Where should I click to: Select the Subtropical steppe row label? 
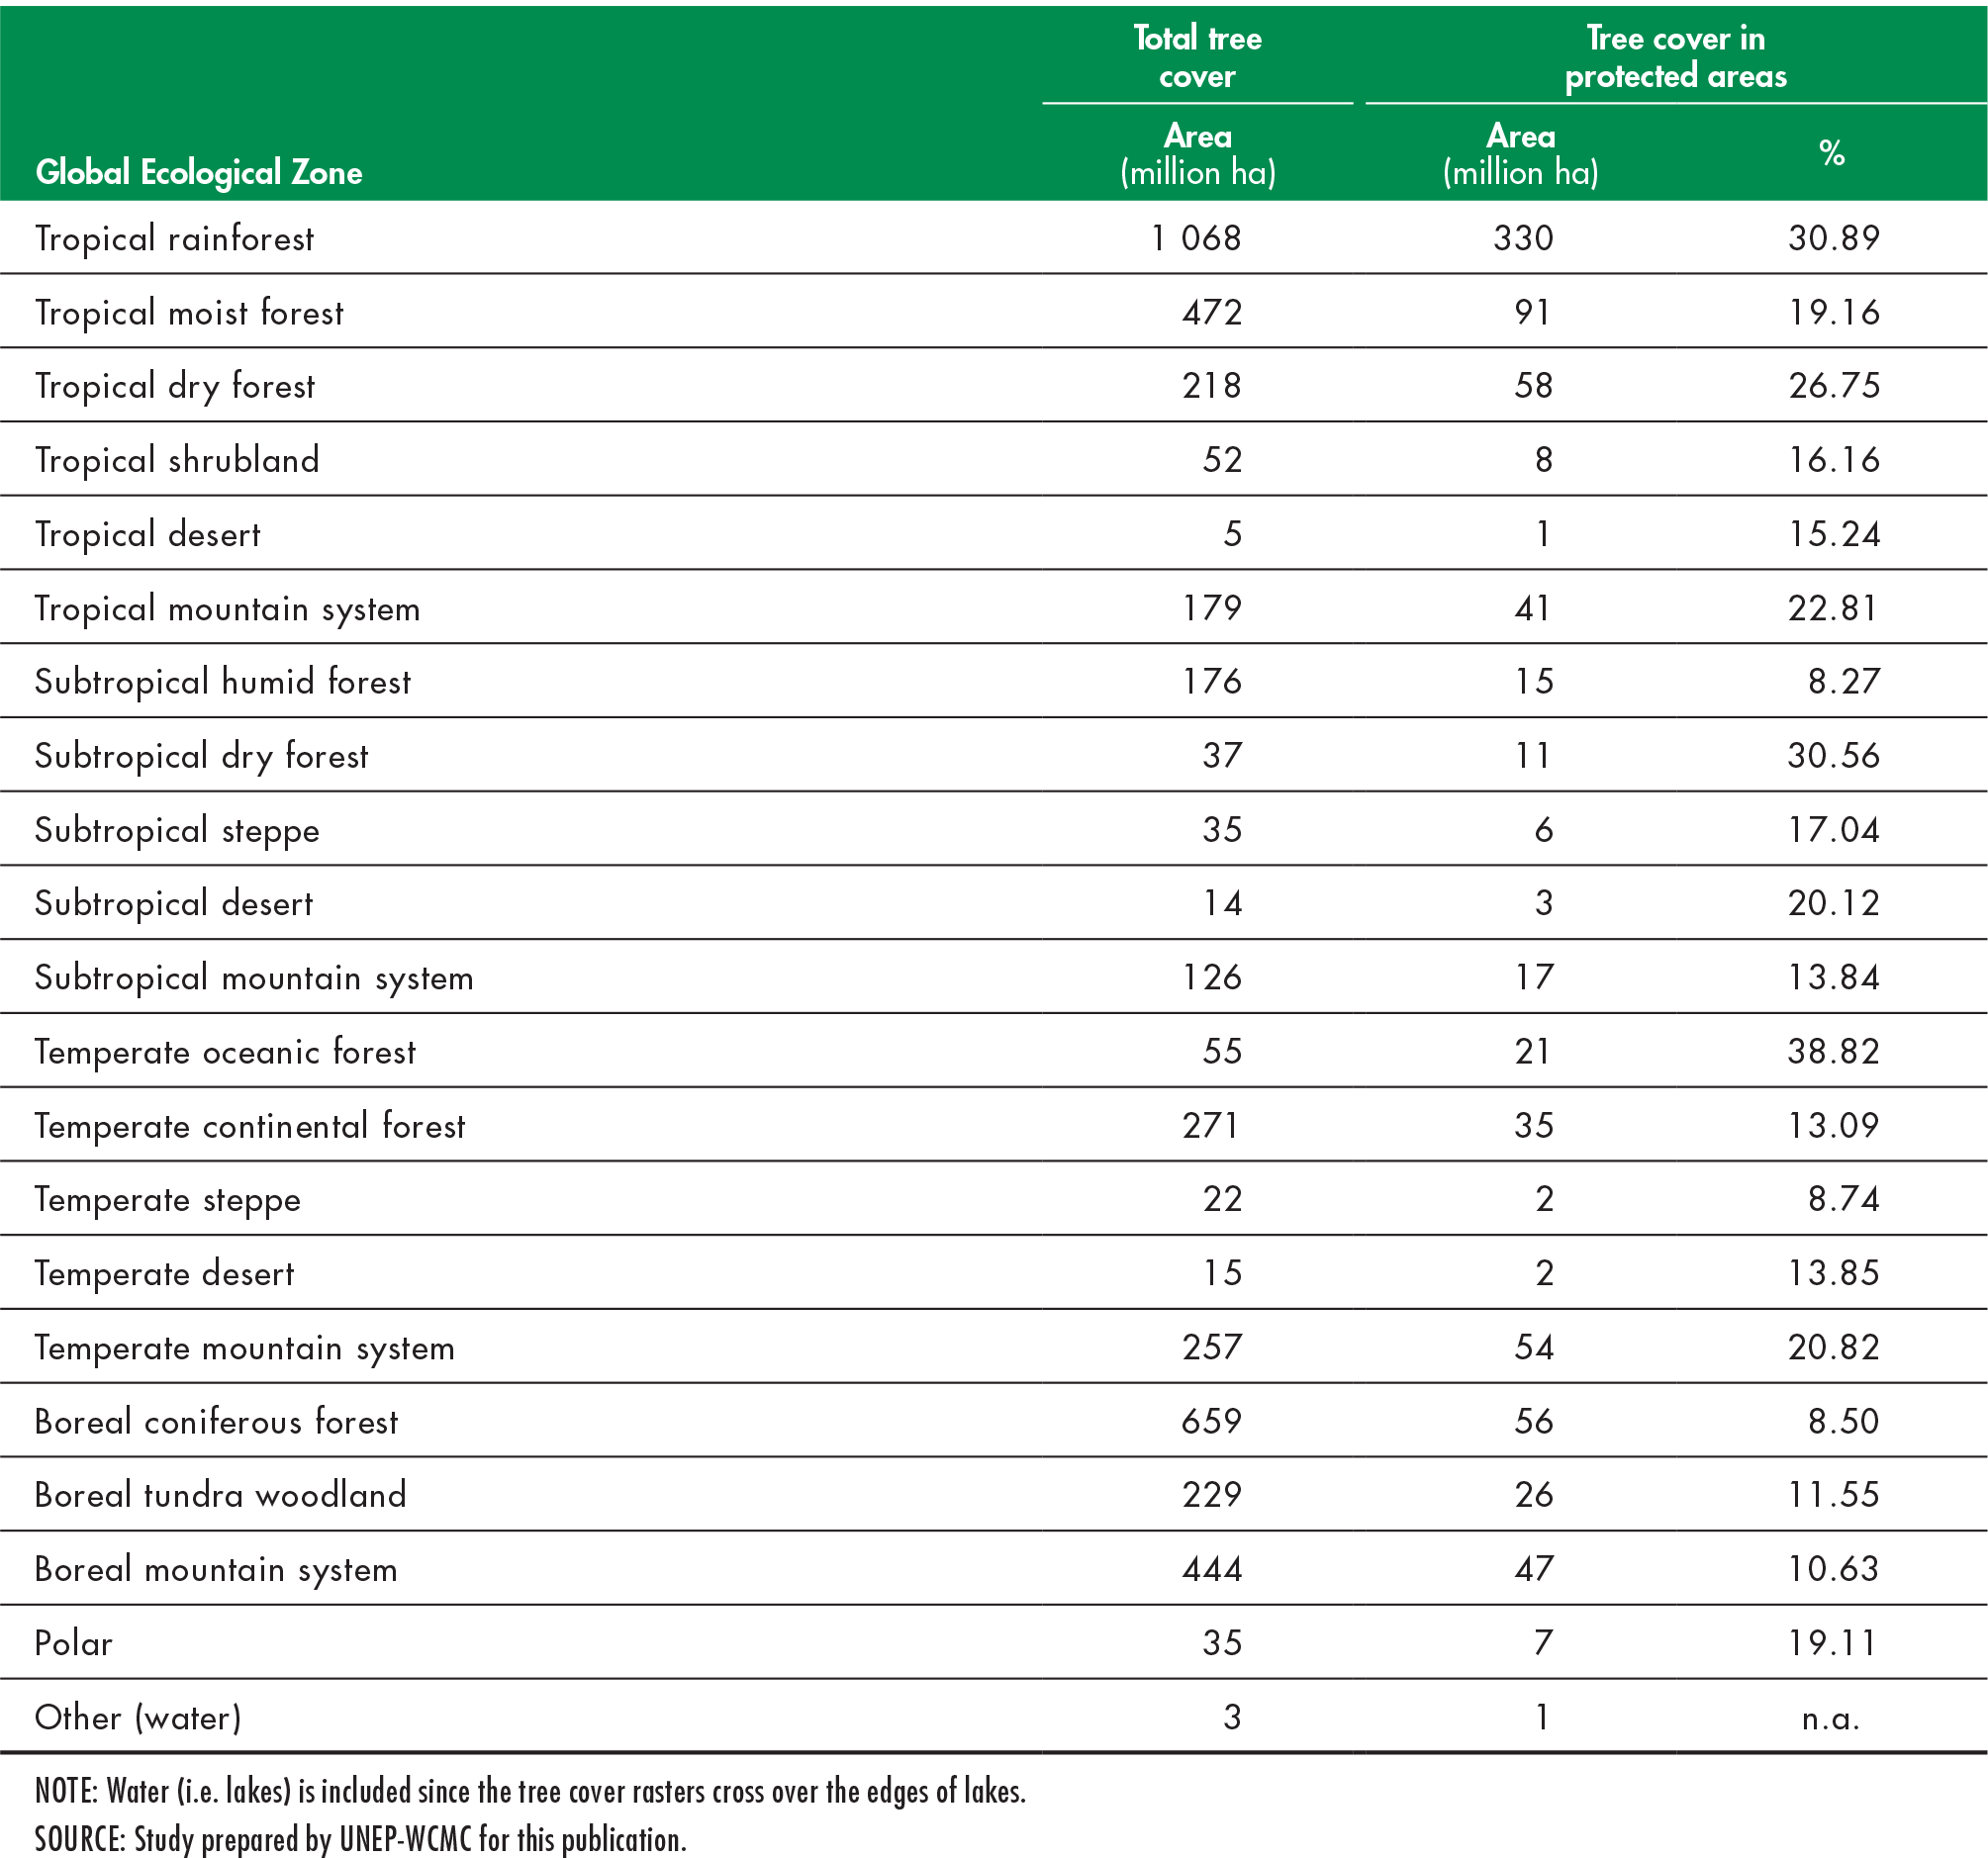(177, 830)
